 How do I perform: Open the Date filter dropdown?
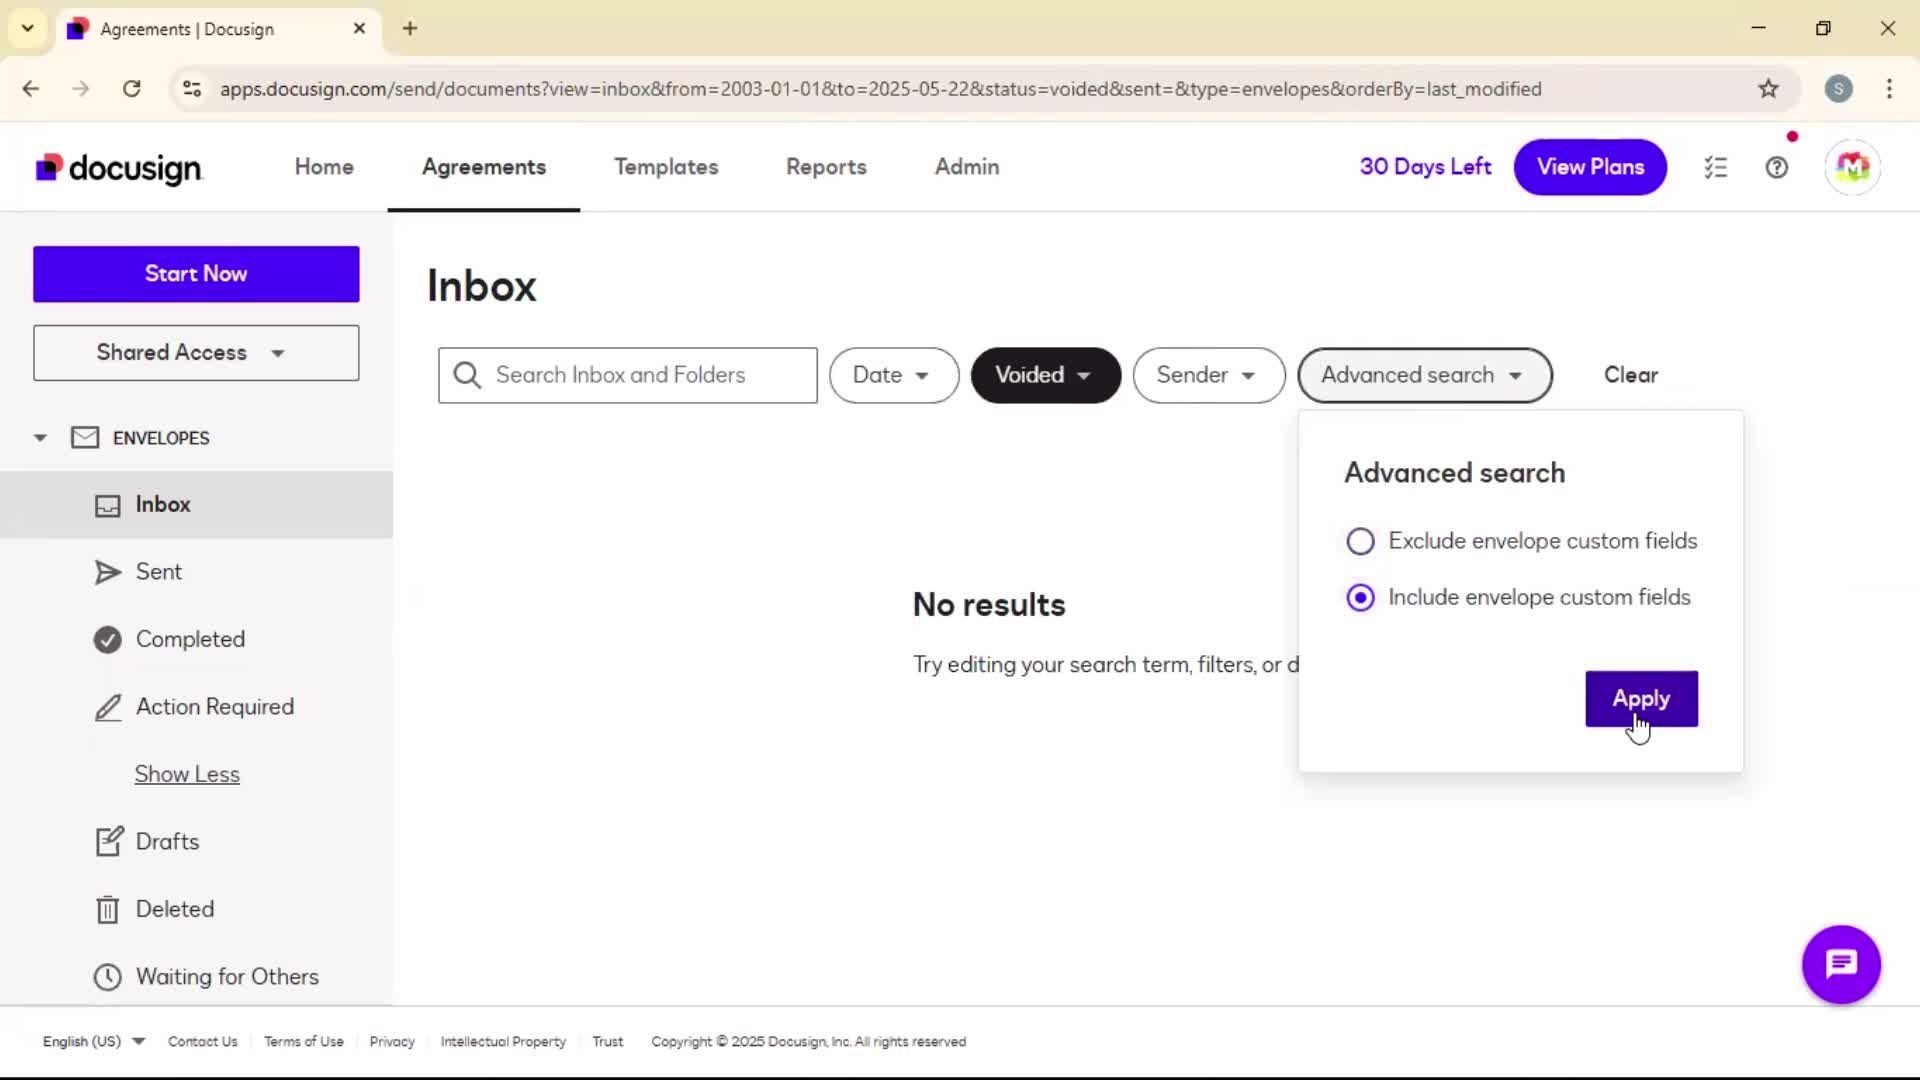click(894, 375)
